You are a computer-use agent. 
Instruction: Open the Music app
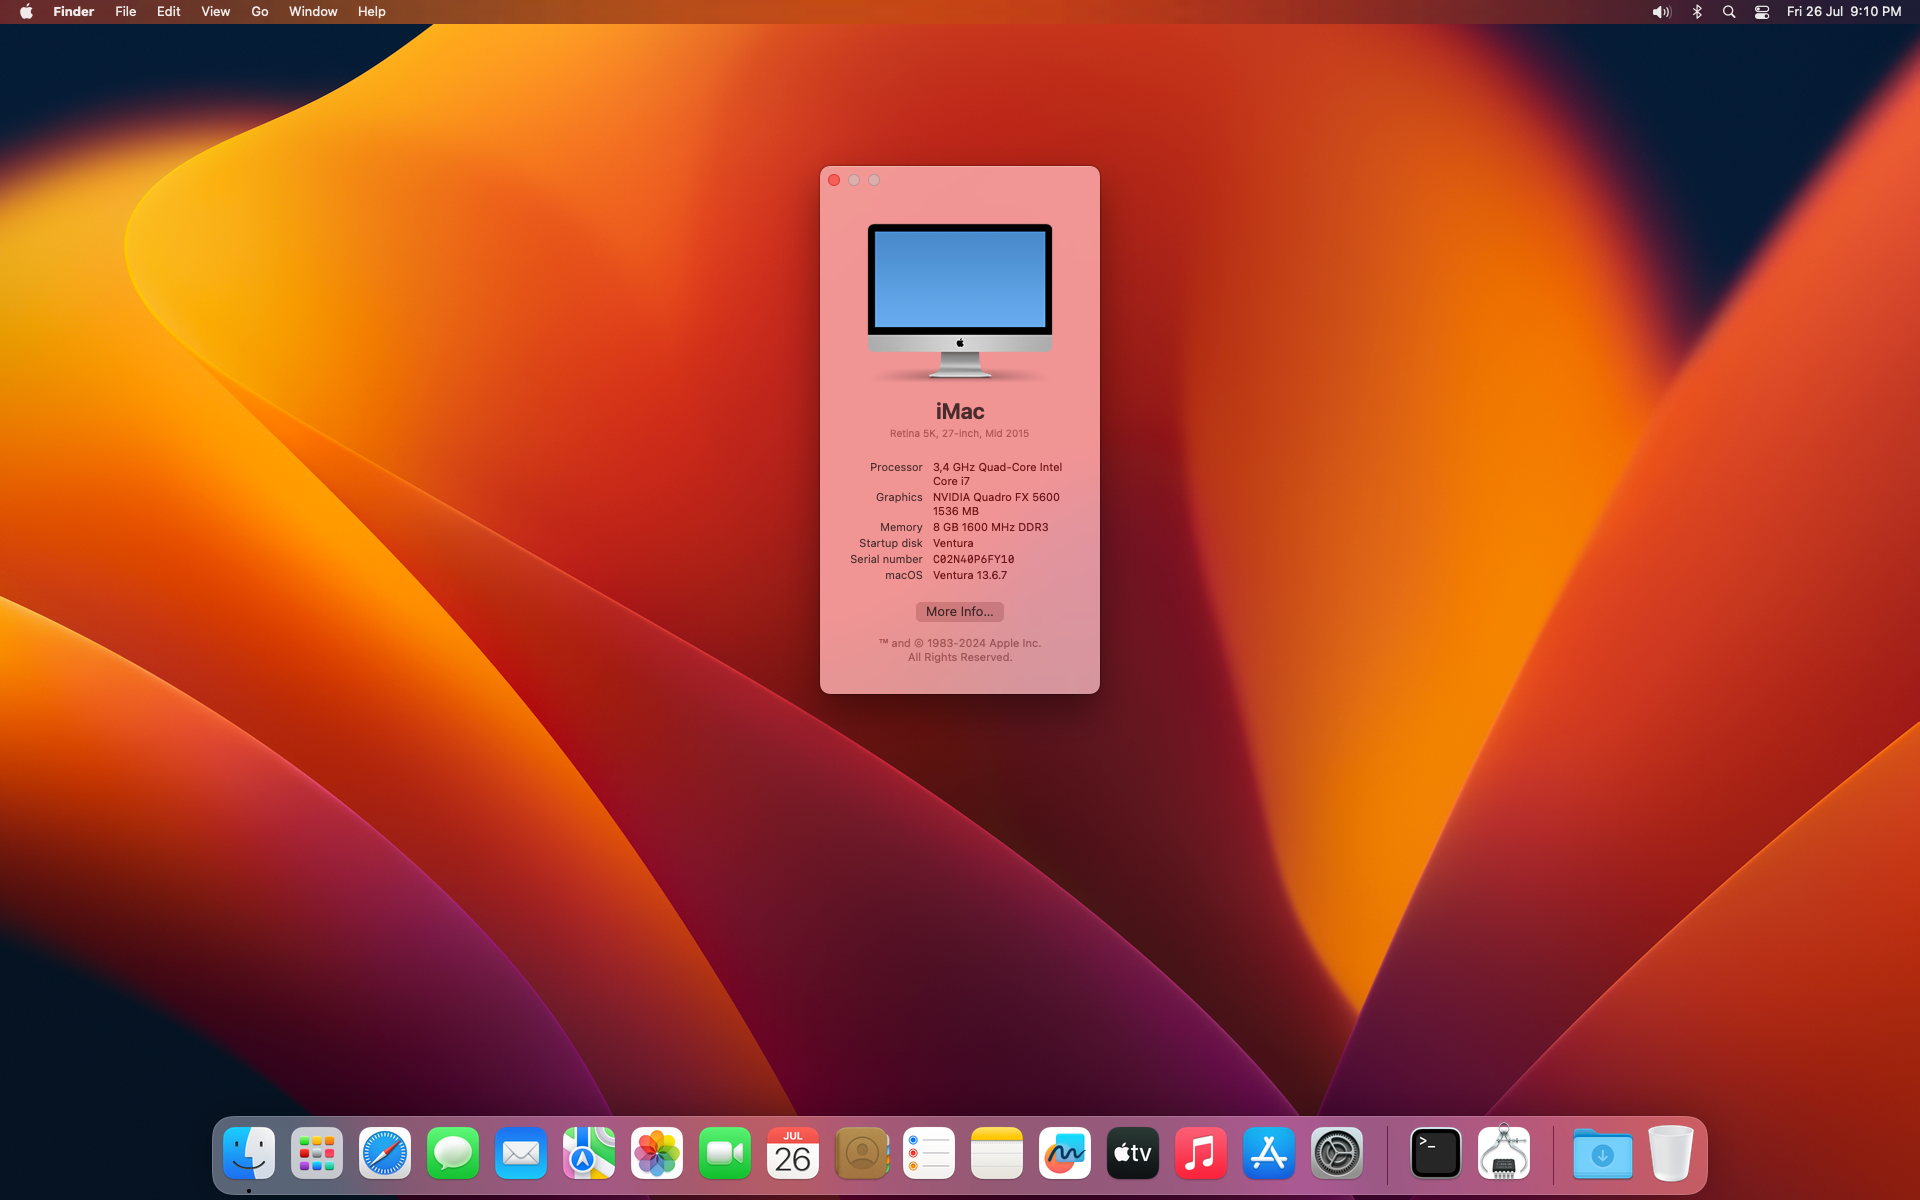coord(1201,1154)
